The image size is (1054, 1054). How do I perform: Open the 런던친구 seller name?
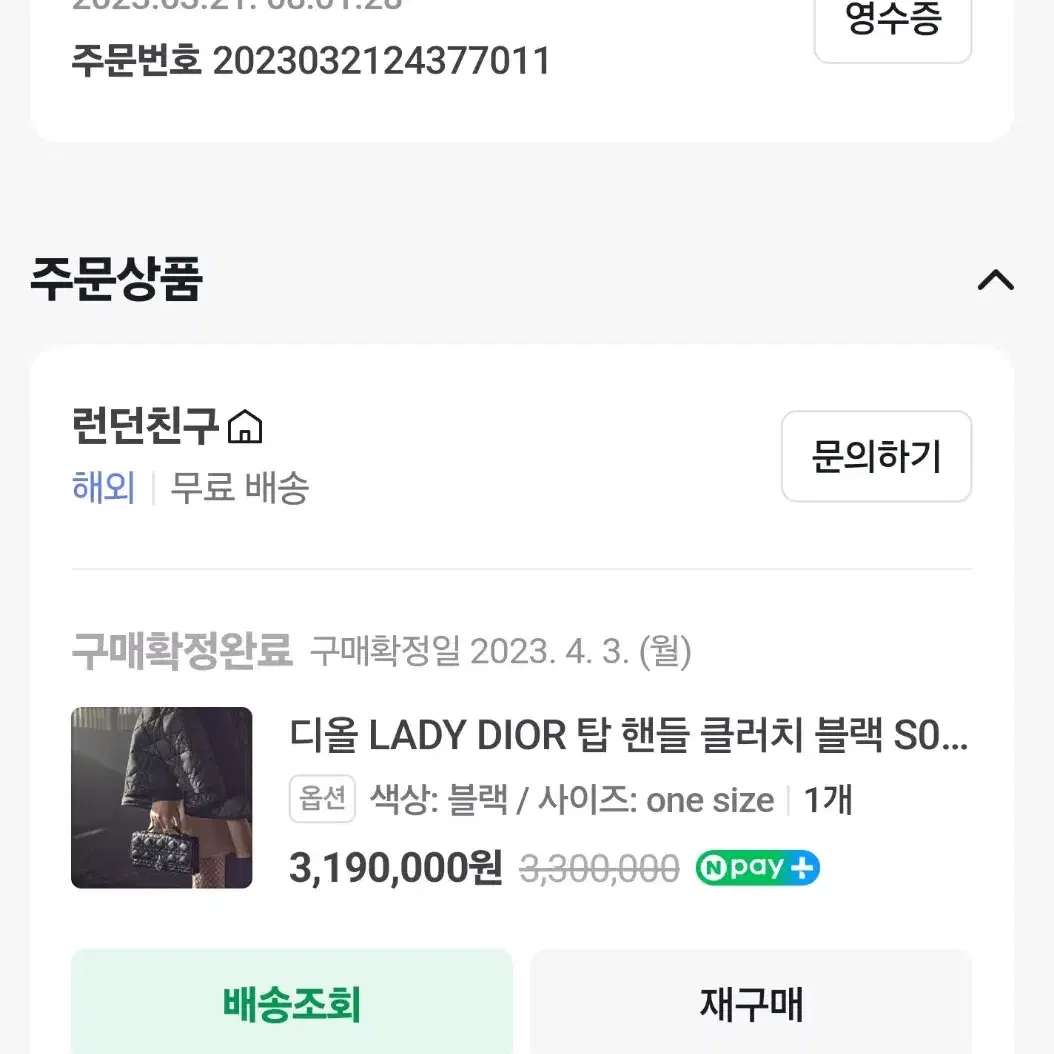point(145,425)
